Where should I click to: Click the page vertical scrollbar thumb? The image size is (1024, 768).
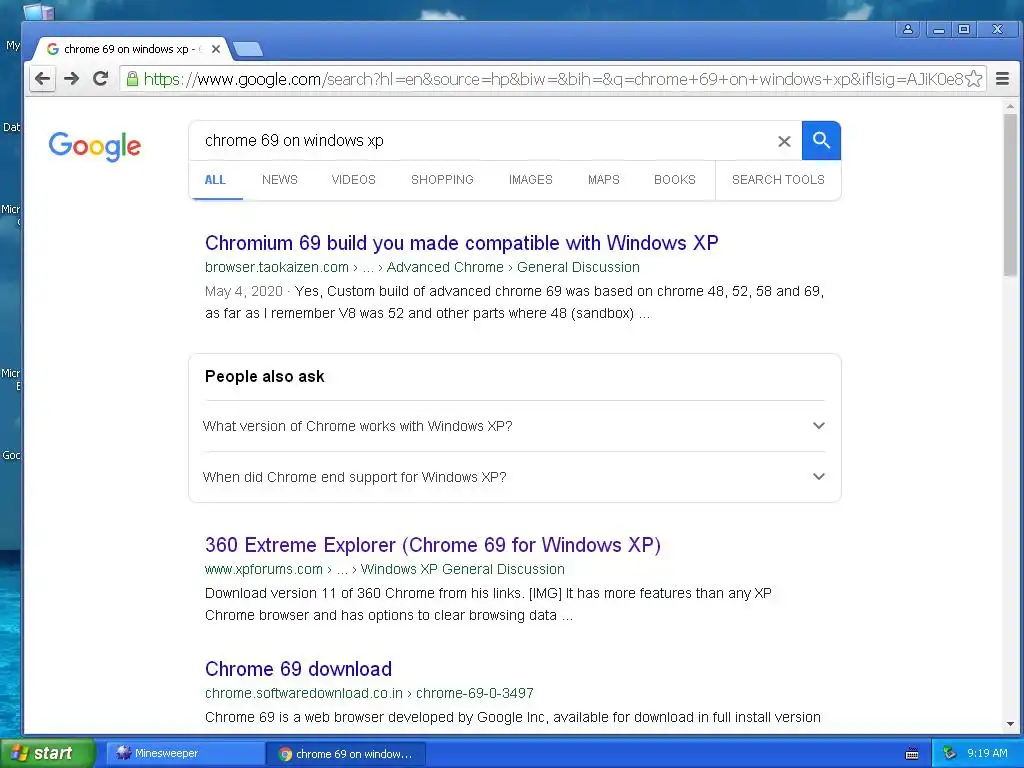pos(1010,195)
